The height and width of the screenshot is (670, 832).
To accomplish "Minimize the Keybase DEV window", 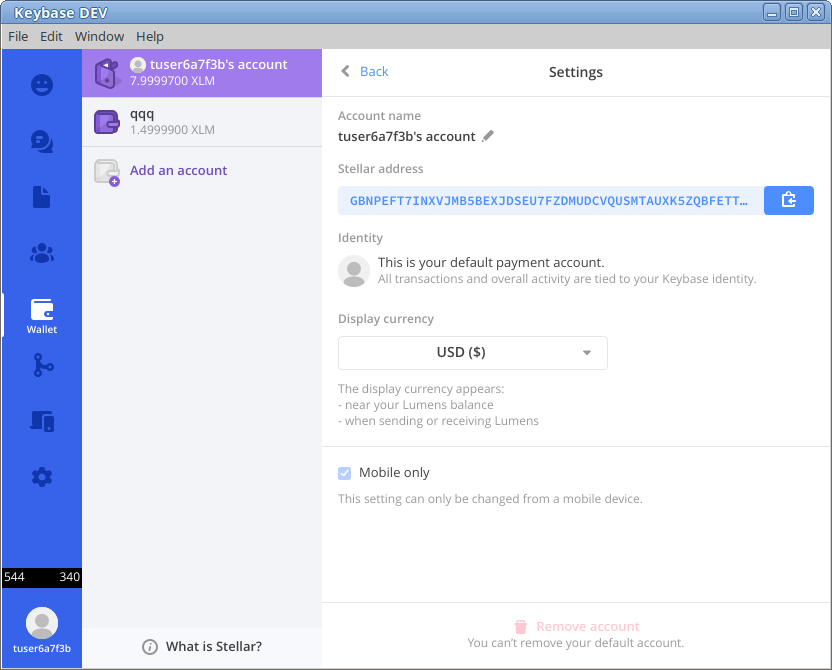I will coord(772,12).
